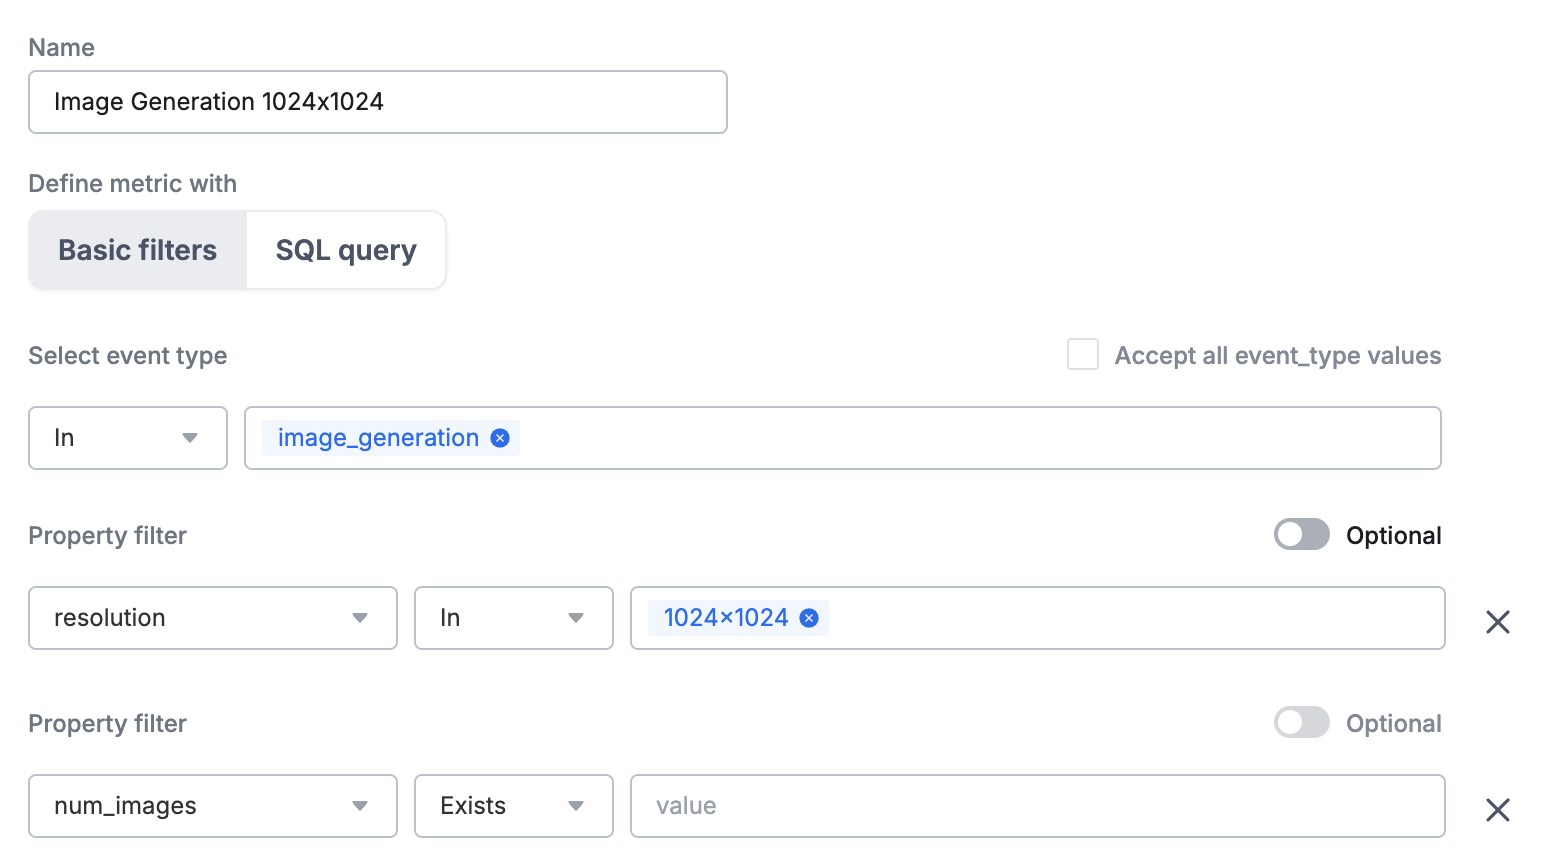
Task: Open the num_images property dropdown
Action: pyautogui.click(x=211, y=806)
